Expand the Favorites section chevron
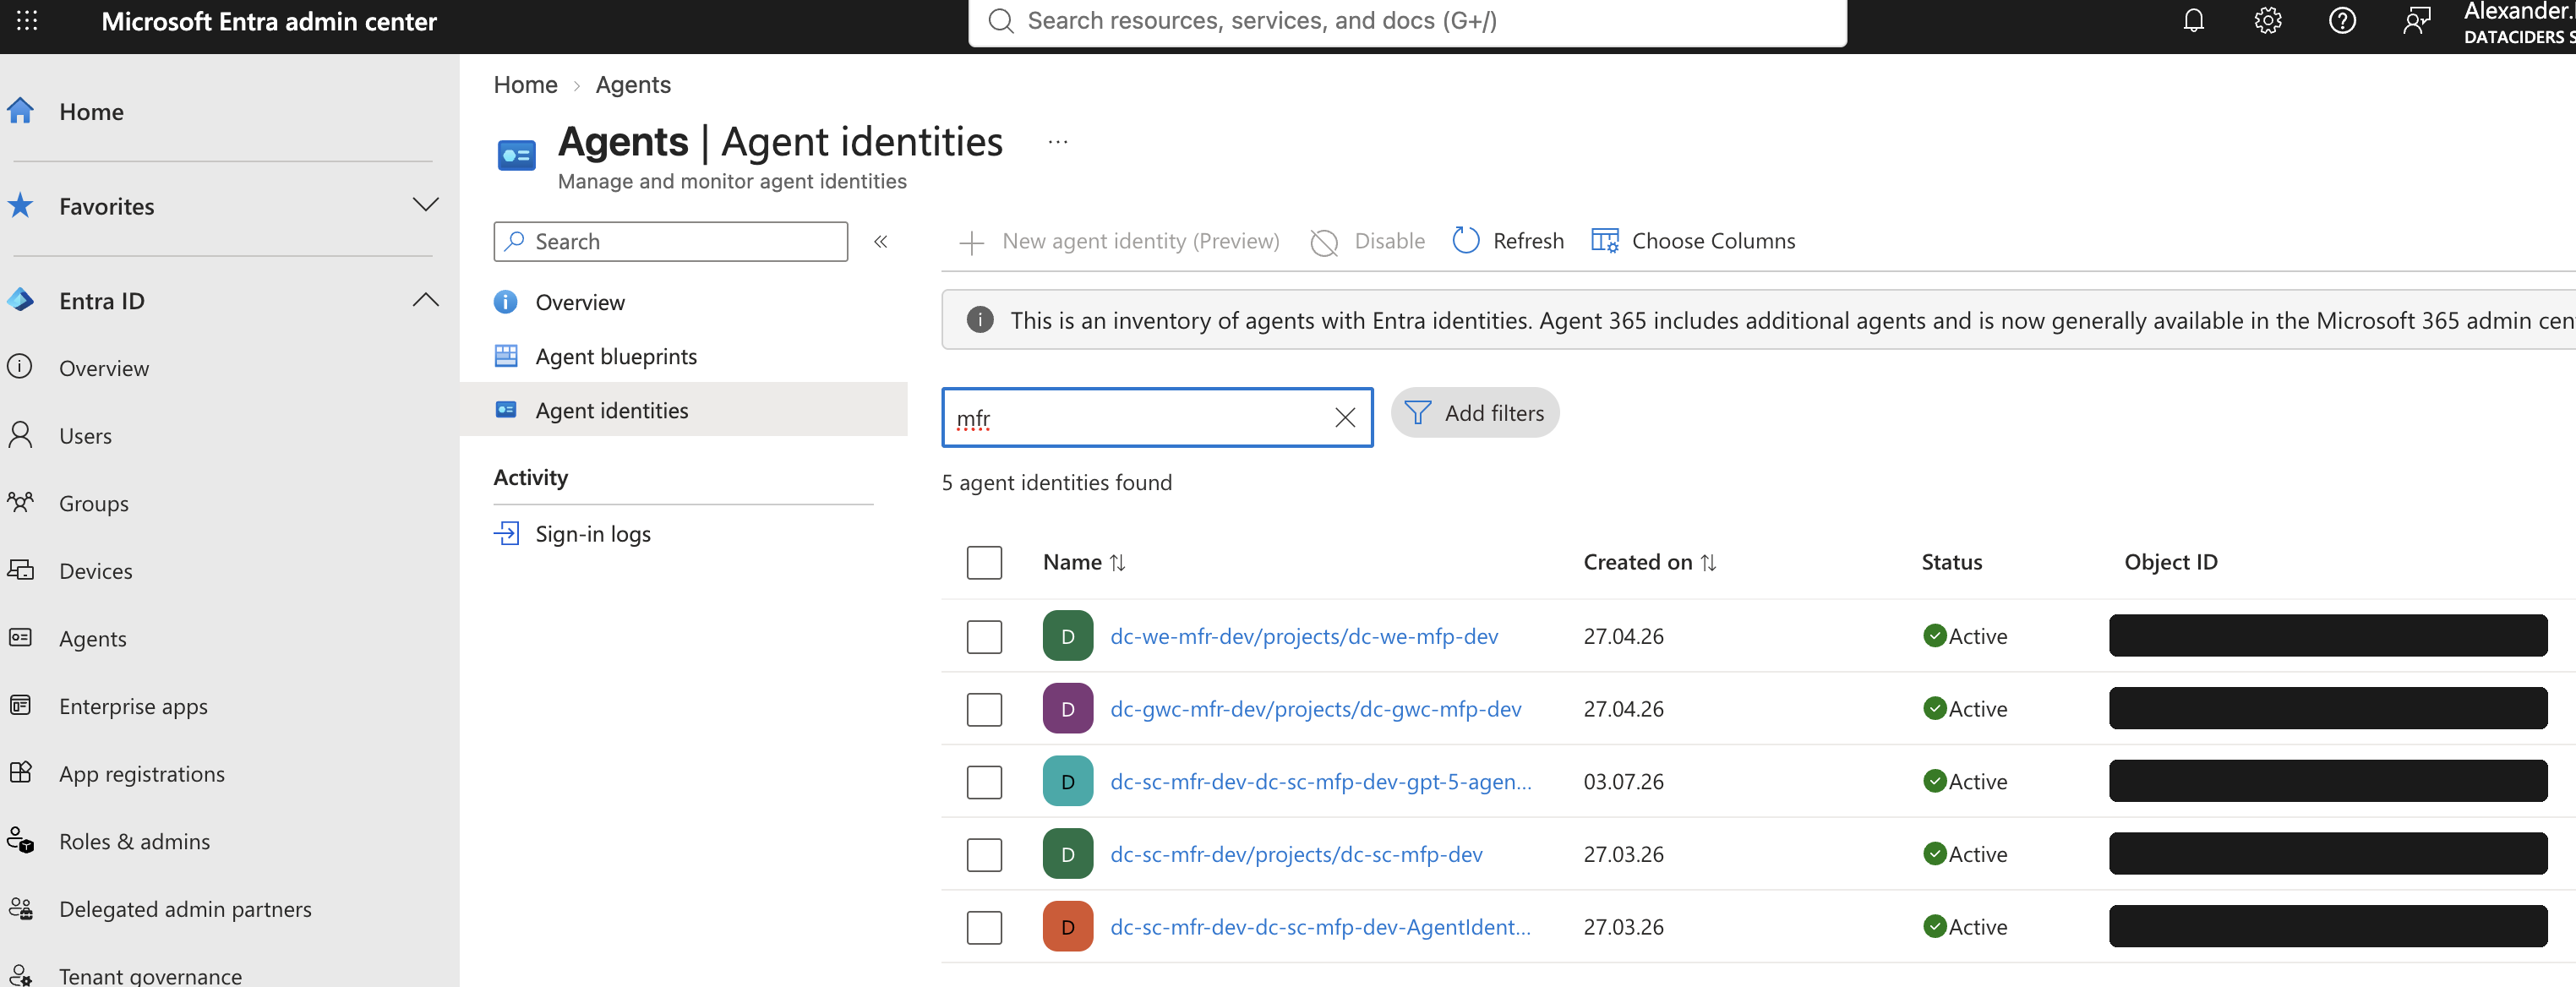The width and height of the screenshot is (2576, 987). click(425, 205)
